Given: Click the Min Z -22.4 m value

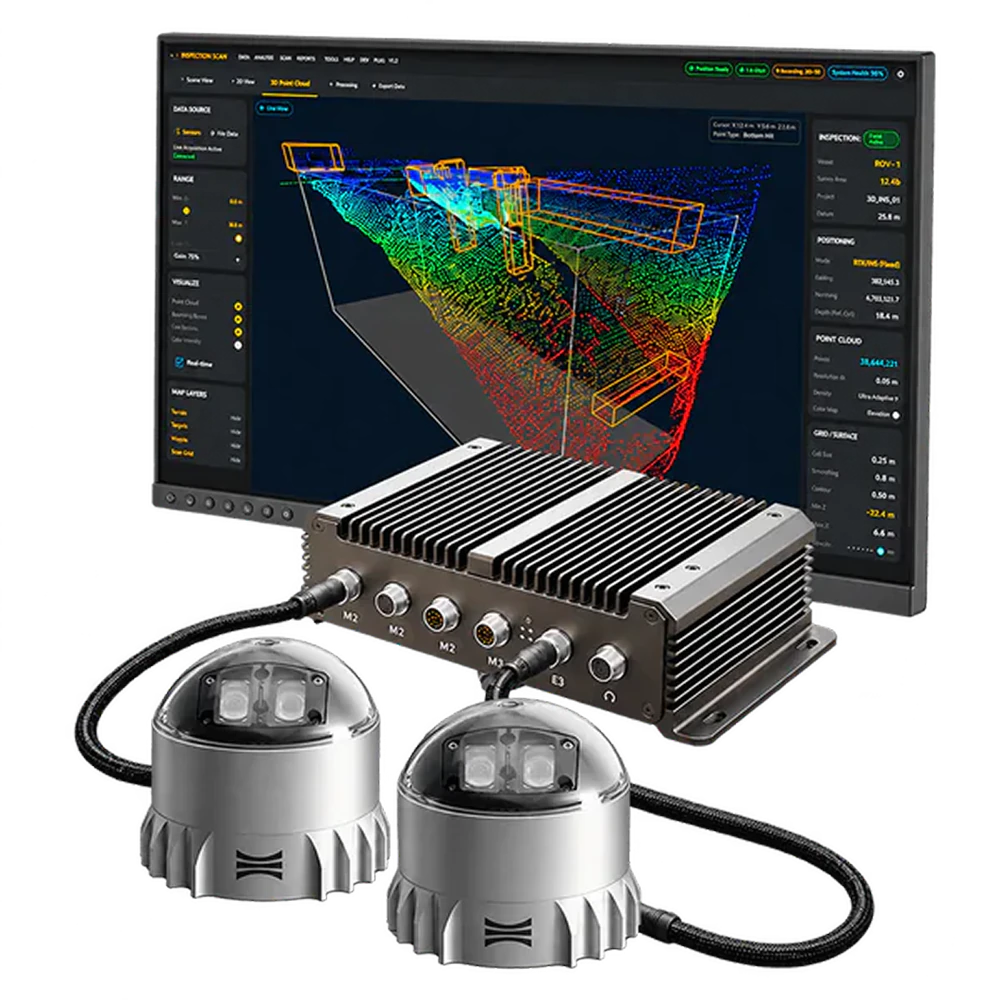Looking at the screenshot, I should click(x=880, y=513).
